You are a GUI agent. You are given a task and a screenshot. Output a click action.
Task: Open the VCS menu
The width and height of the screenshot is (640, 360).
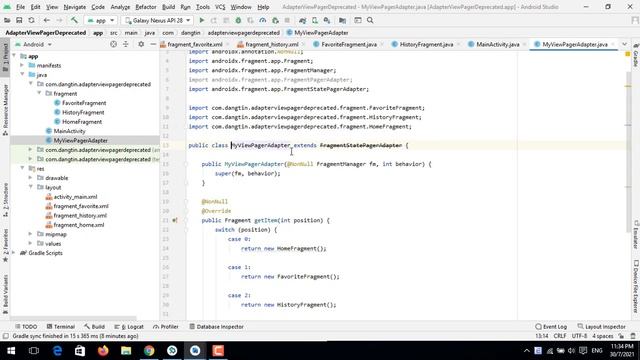click(x=220, y=7)
